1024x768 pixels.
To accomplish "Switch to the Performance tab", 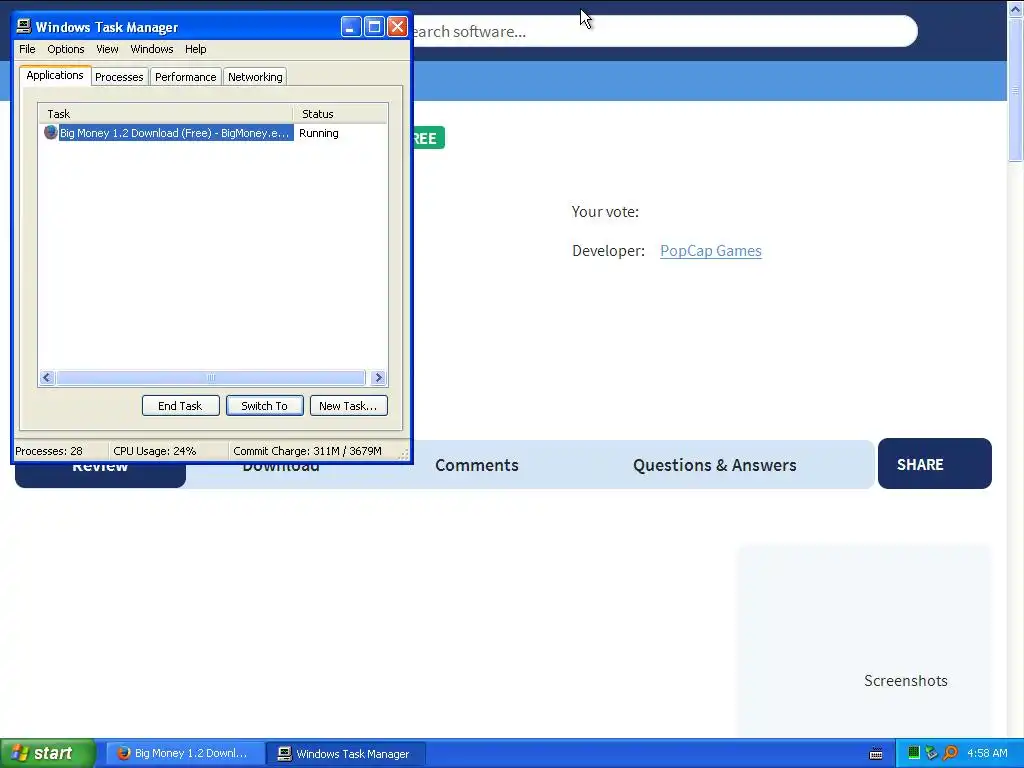I will (x=185, y=77).
